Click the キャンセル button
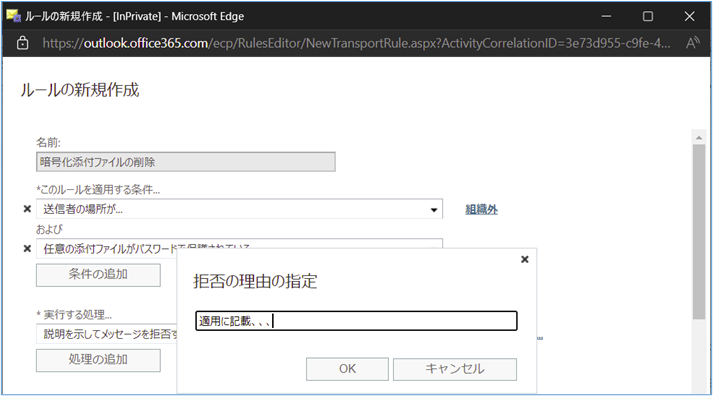Screen dimensions: 713x396 point(455,369)
